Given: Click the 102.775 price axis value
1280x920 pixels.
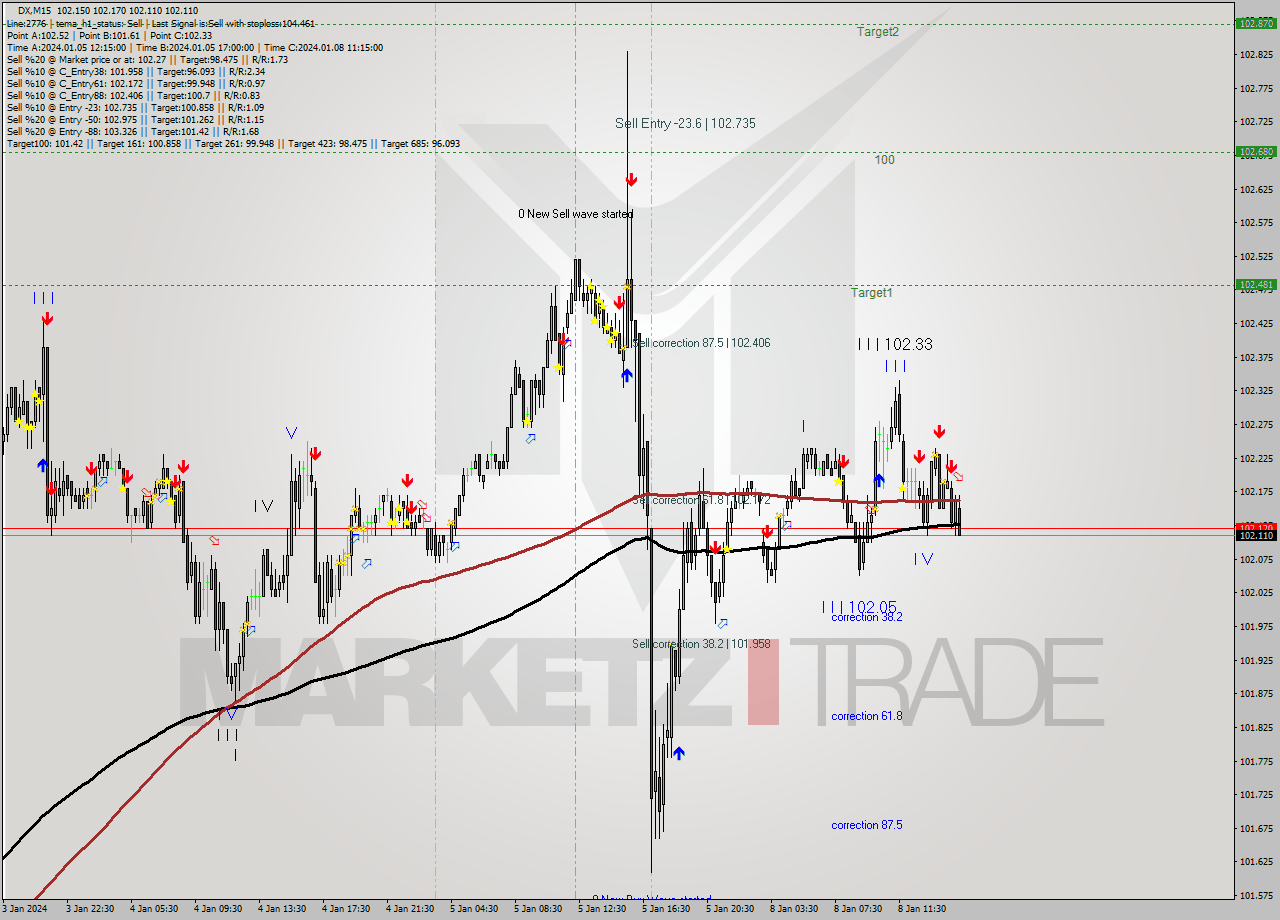Looking at the screenshot, I should (x=1255, y=88).
